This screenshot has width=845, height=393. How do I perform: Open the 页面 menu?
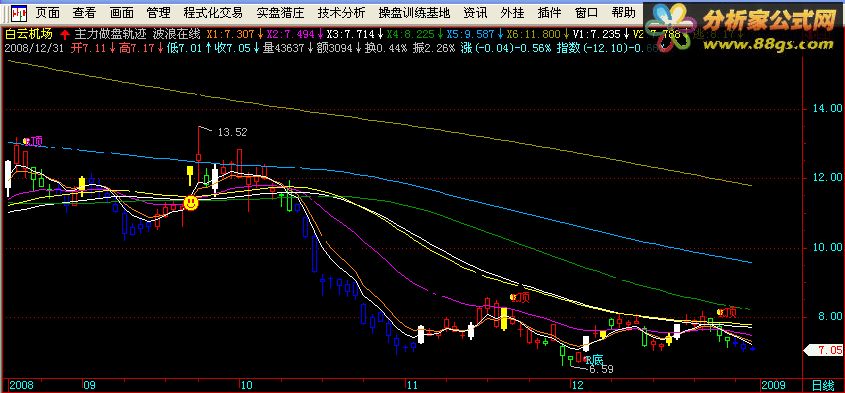pyautogui.click(x=47, y=12)
